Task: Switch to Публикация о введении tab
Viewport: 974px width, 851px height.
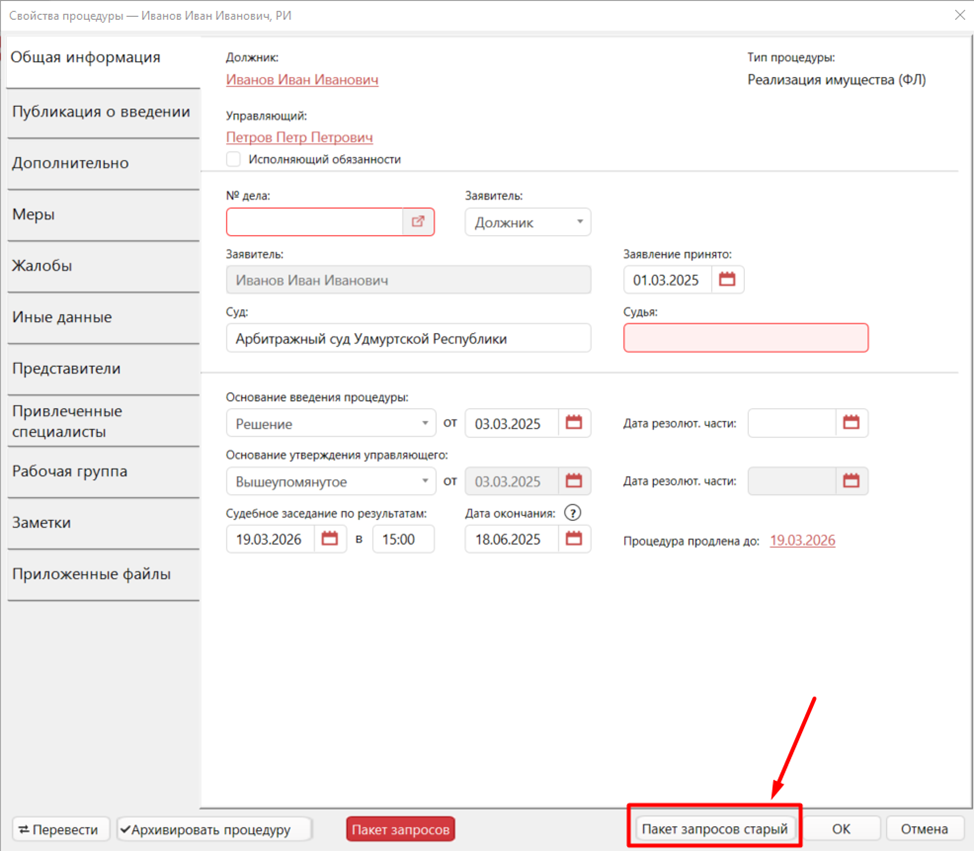Action: [101, 112]
